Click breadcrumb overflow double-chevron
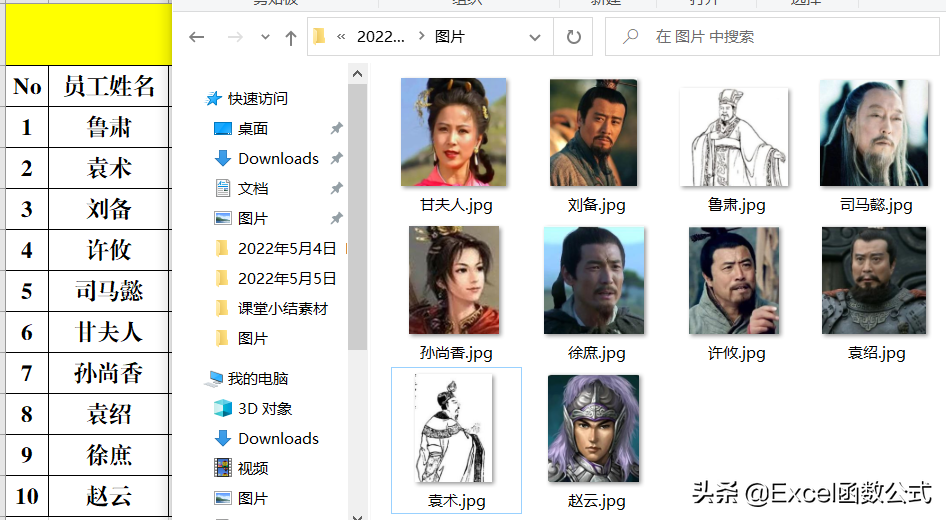Image resolution: width=946 pixels, height=520 pixels. click(341, 37)
